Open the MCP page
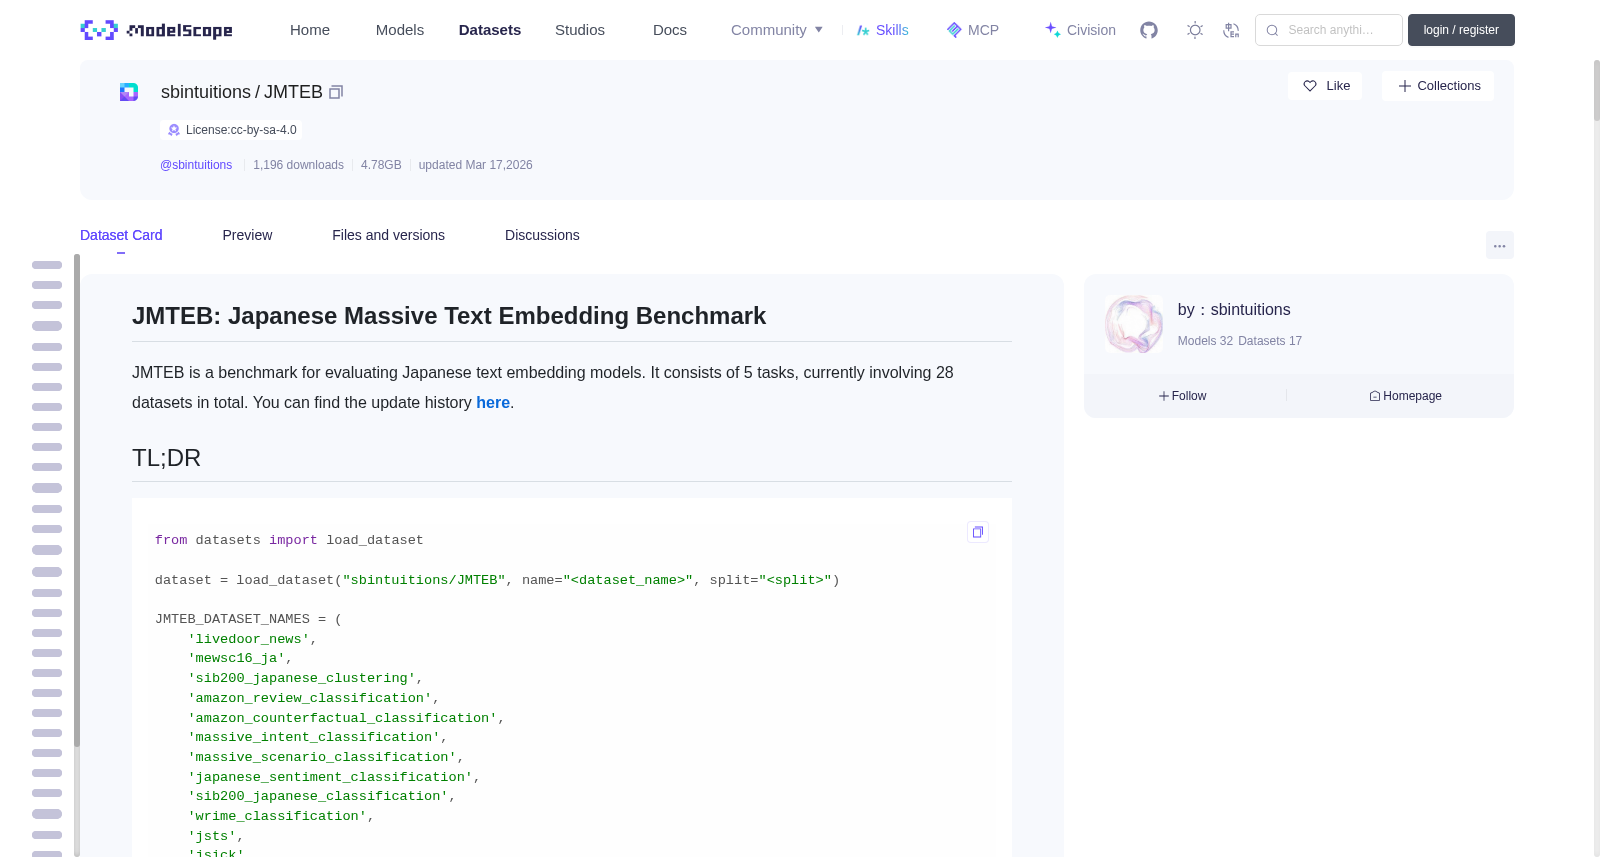This screenshot has height=857, width=1600. point(972,30)
